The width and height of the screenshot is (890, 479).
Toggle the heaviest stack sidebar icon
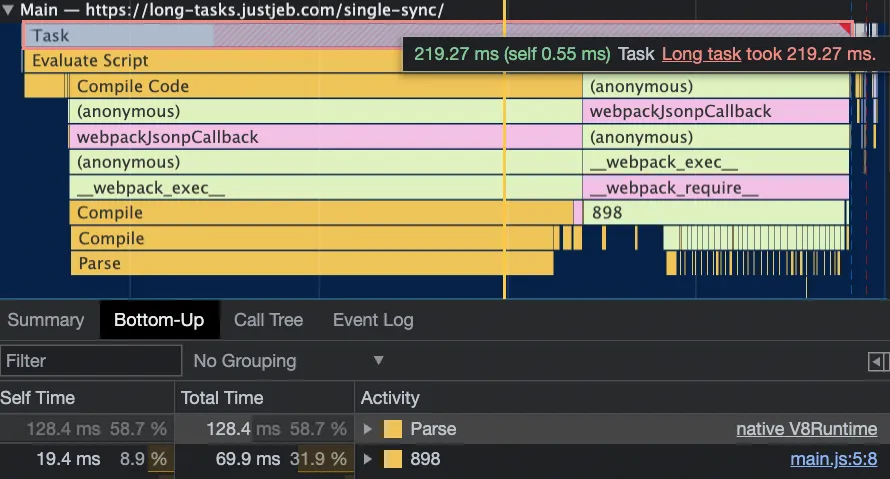[x=878, y=361]
